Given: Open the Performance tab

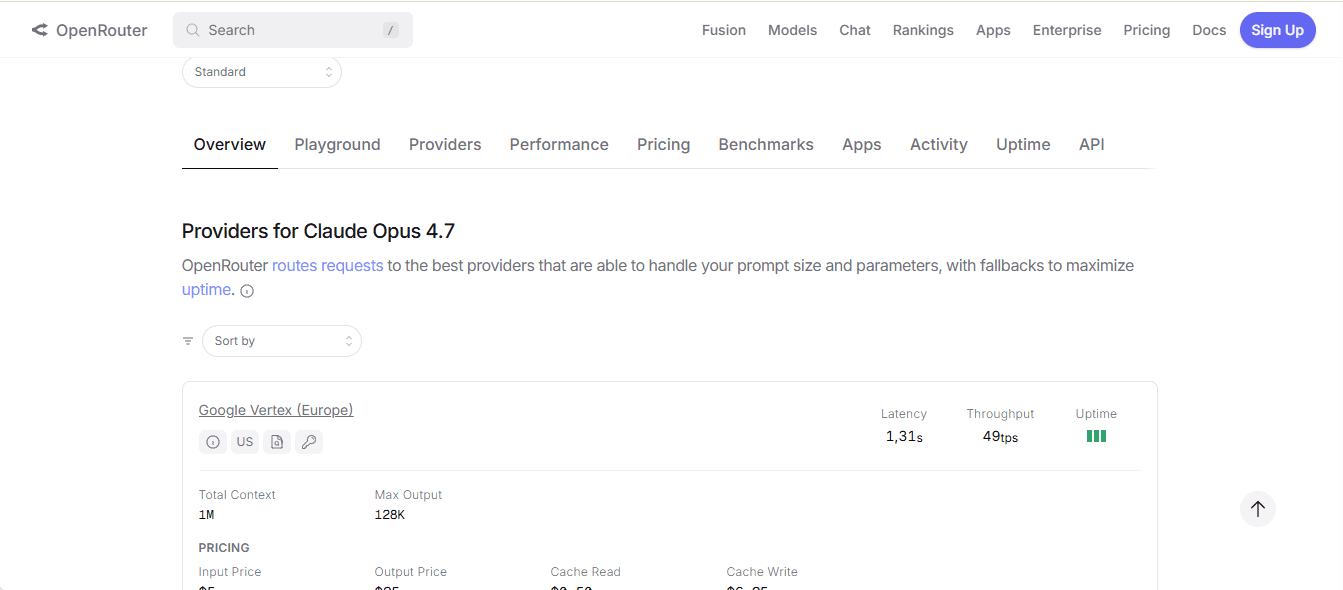Looking at the screenshot, I should (559, 144).
